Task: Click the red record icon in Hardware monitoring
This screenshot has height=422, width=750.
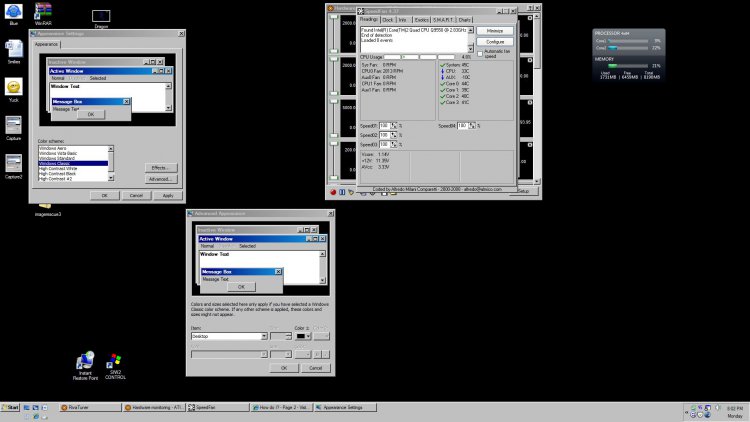Action: pos(333,192)
